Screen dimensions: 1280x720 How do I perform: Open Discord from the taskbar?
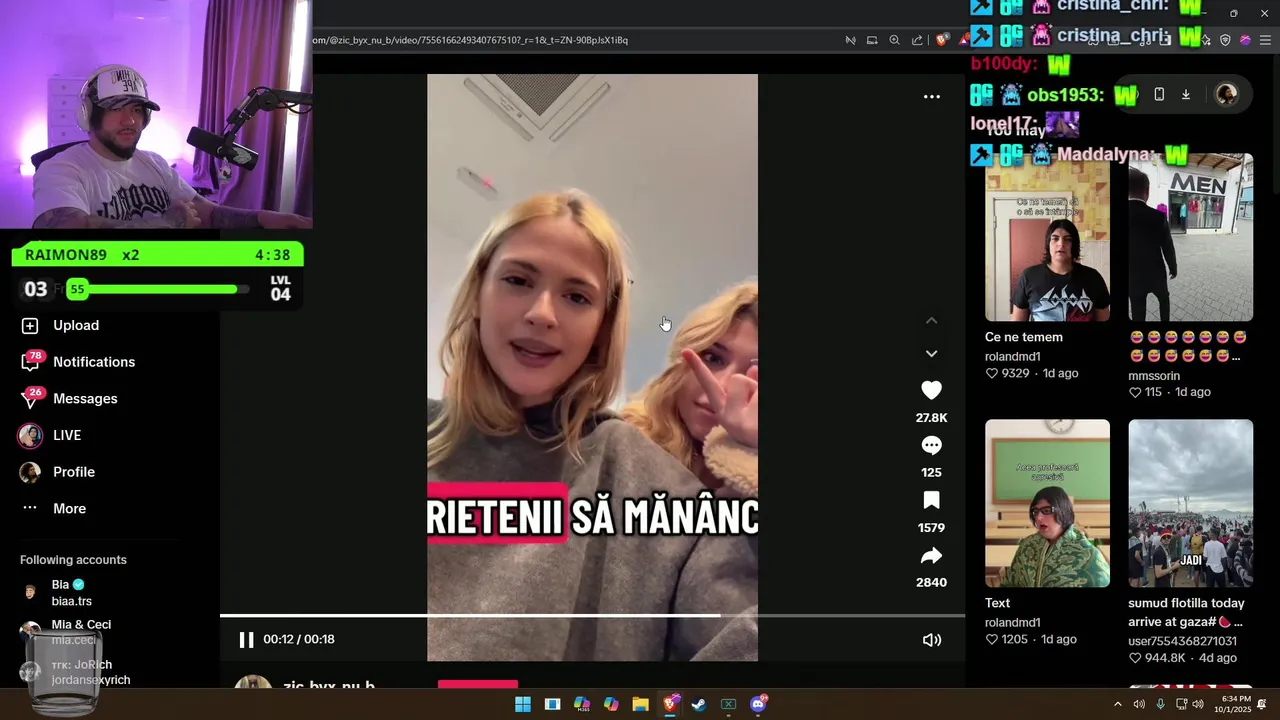[758, 704]
